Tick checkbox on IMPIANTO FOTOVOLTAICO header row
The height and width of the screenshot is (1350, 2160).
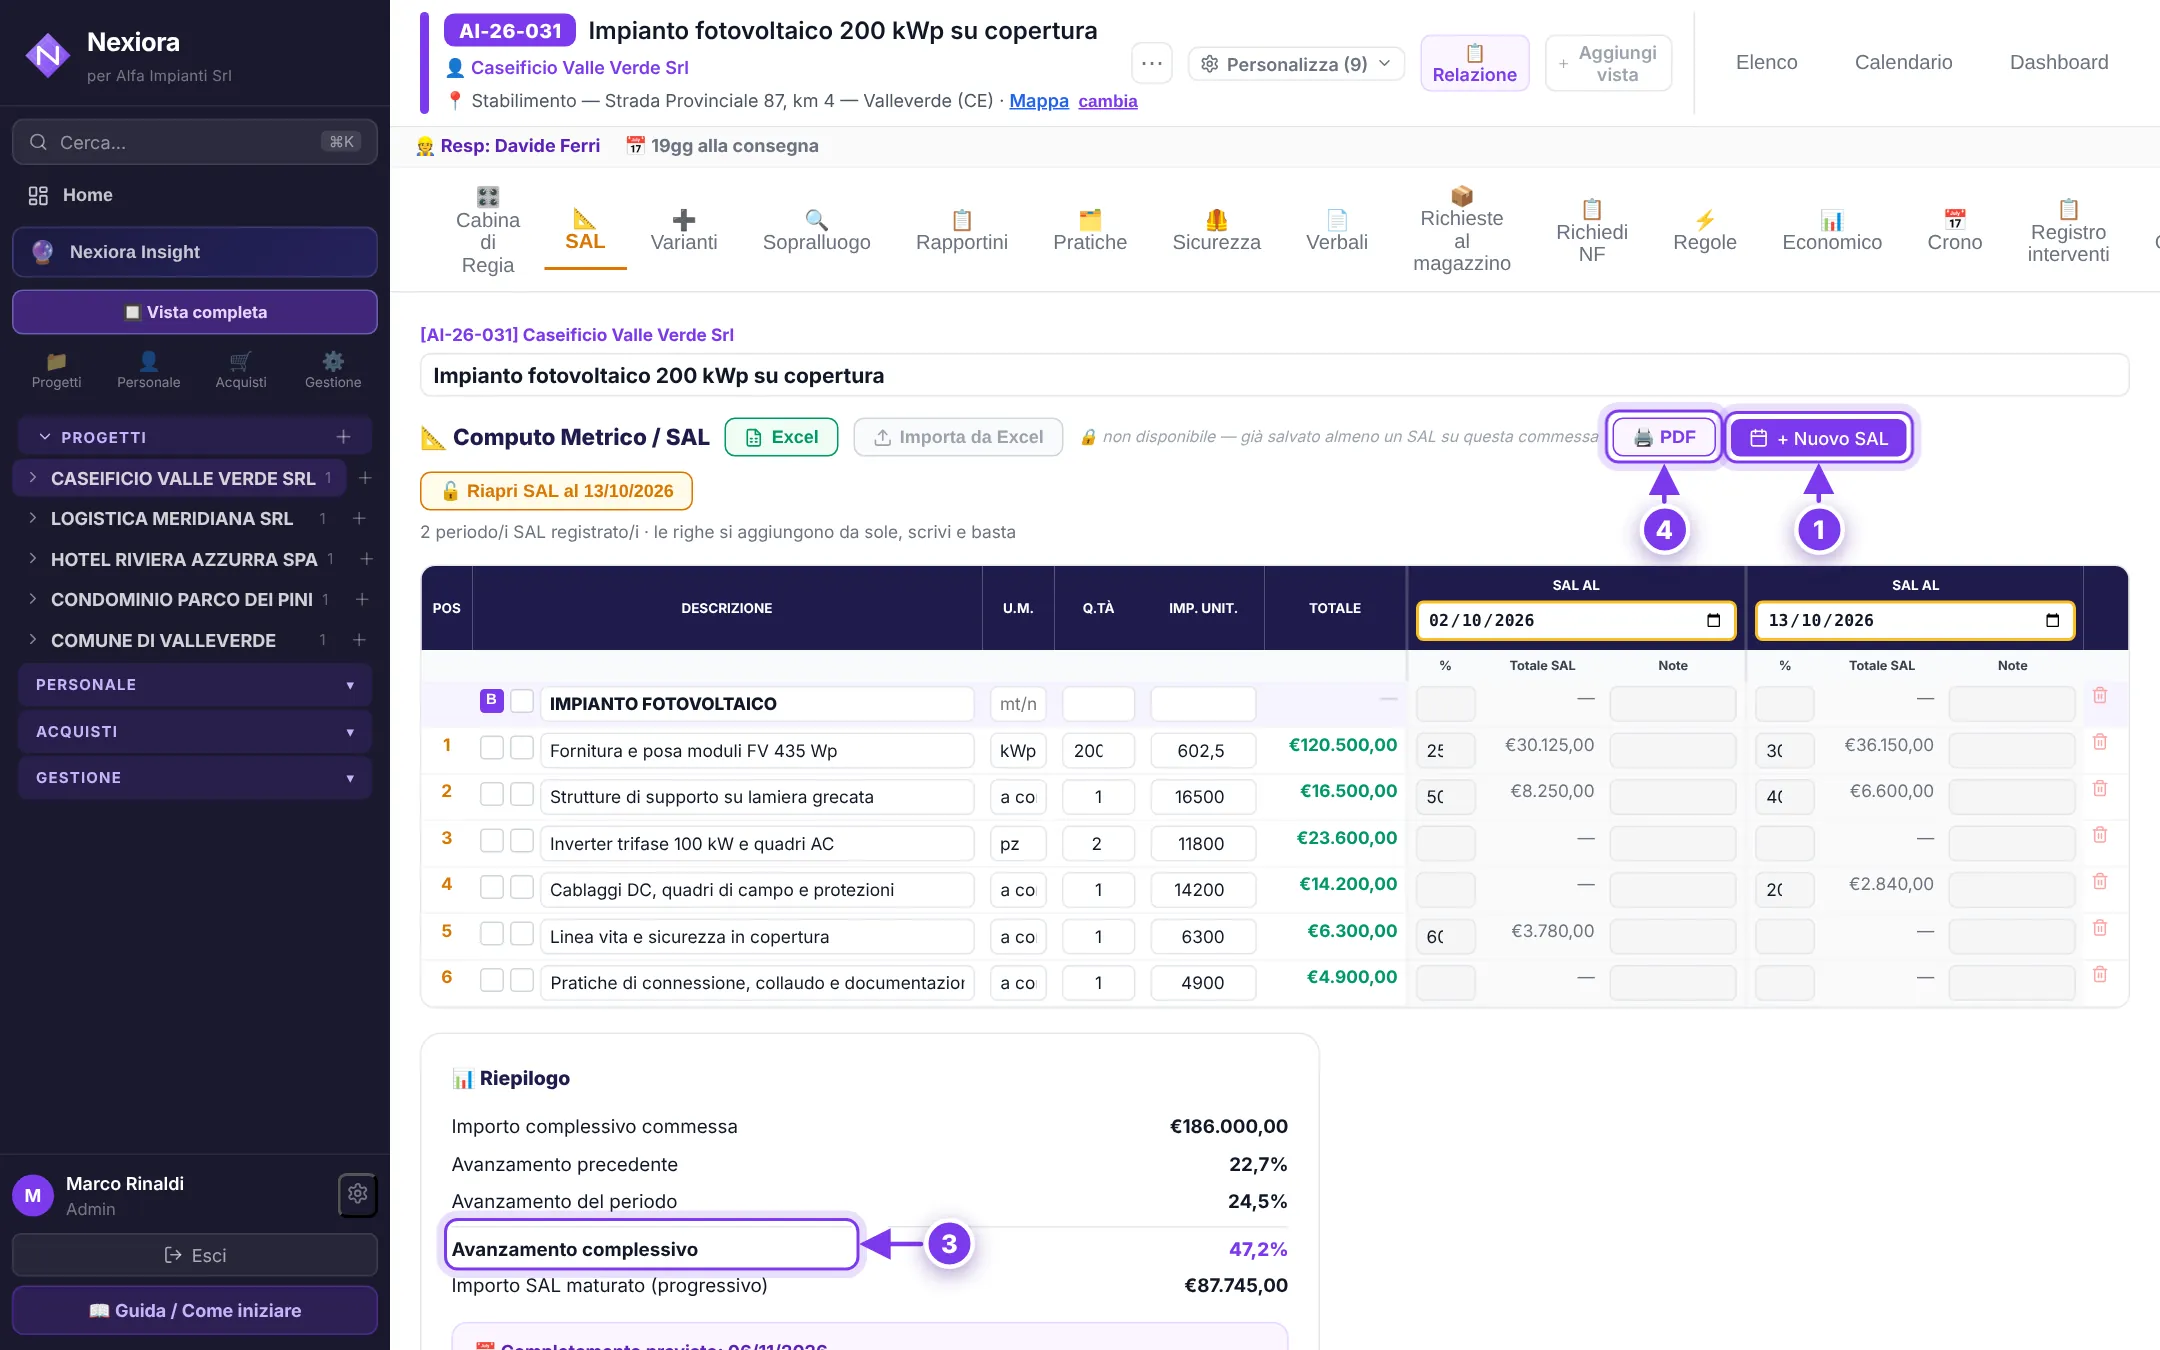(x=522, y=701)
